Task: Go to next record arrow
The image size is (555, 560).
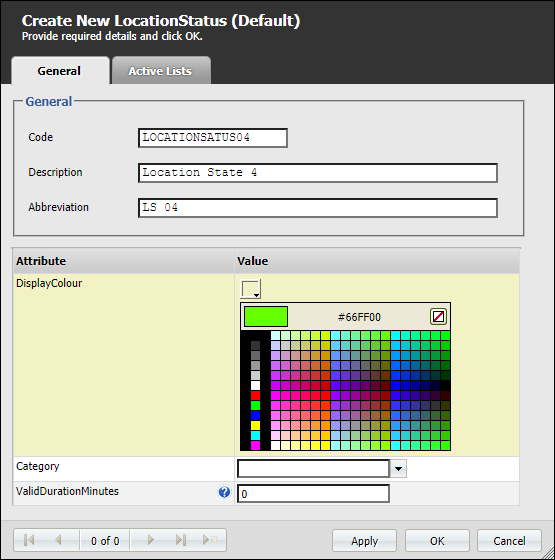Action: click(151, 540)
